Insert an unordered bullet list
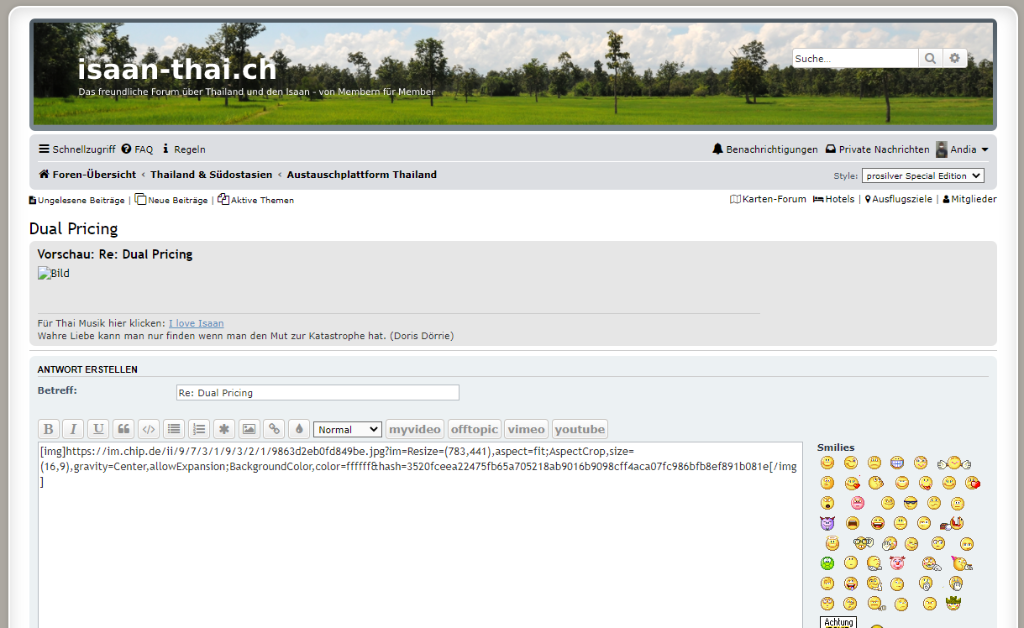Viewport: 1024px width, 628px height. 174,429
